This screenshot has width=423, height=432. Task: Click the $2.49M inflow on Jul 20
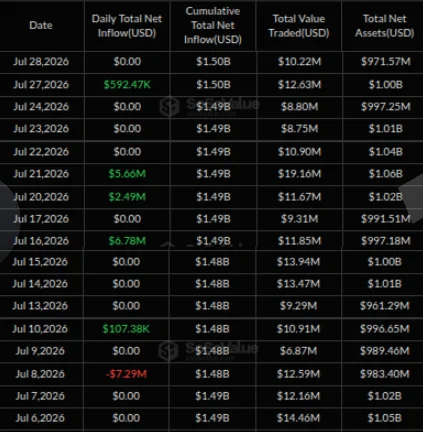[x=127, y=197]
